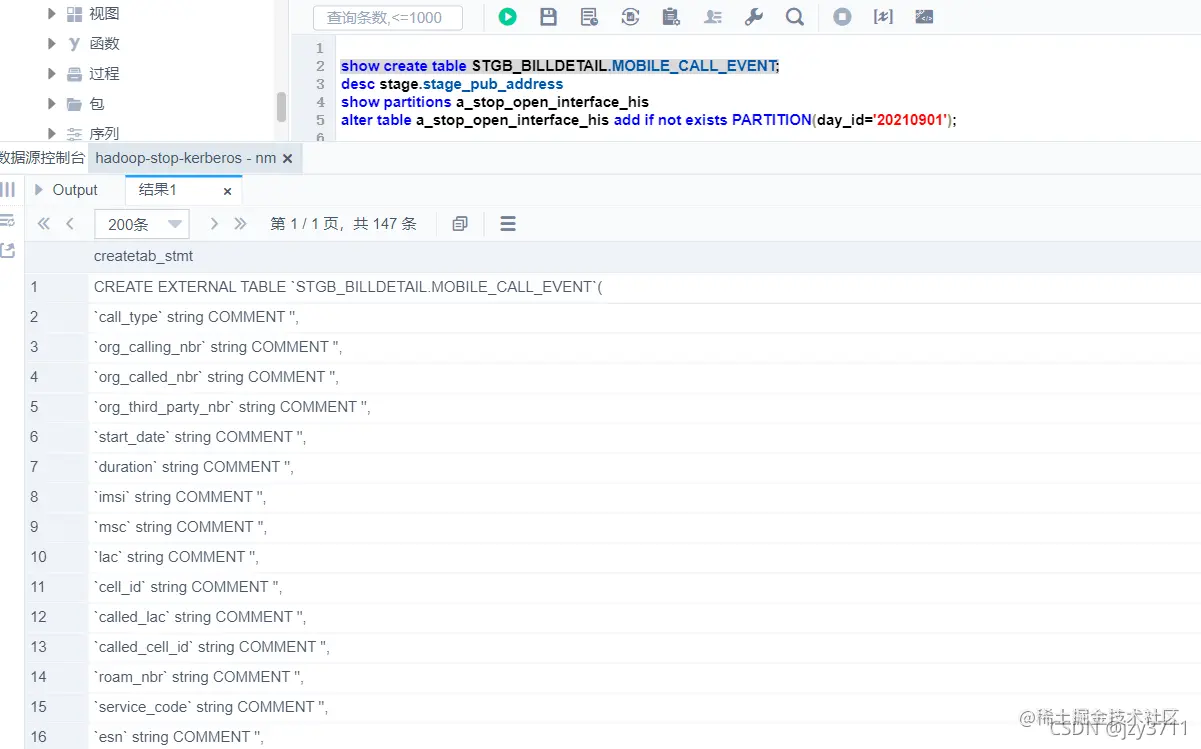Select the `msc` result row
Viewport: 1201px width, 749px height.
(x=612, y=527)
